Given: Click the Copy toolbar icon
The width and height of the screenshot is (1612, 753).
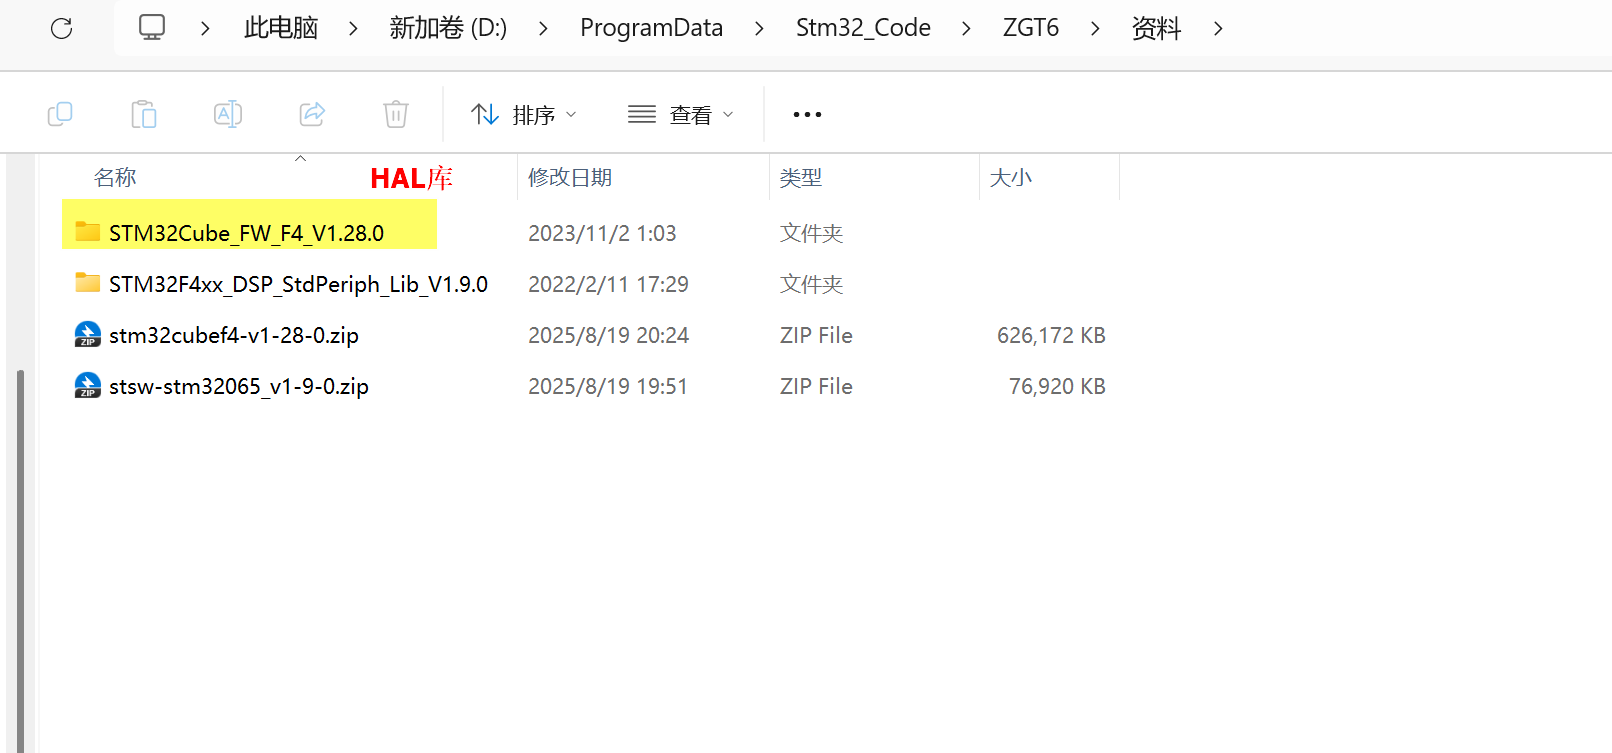Looking at the screenshot, I should click(60, 114).
